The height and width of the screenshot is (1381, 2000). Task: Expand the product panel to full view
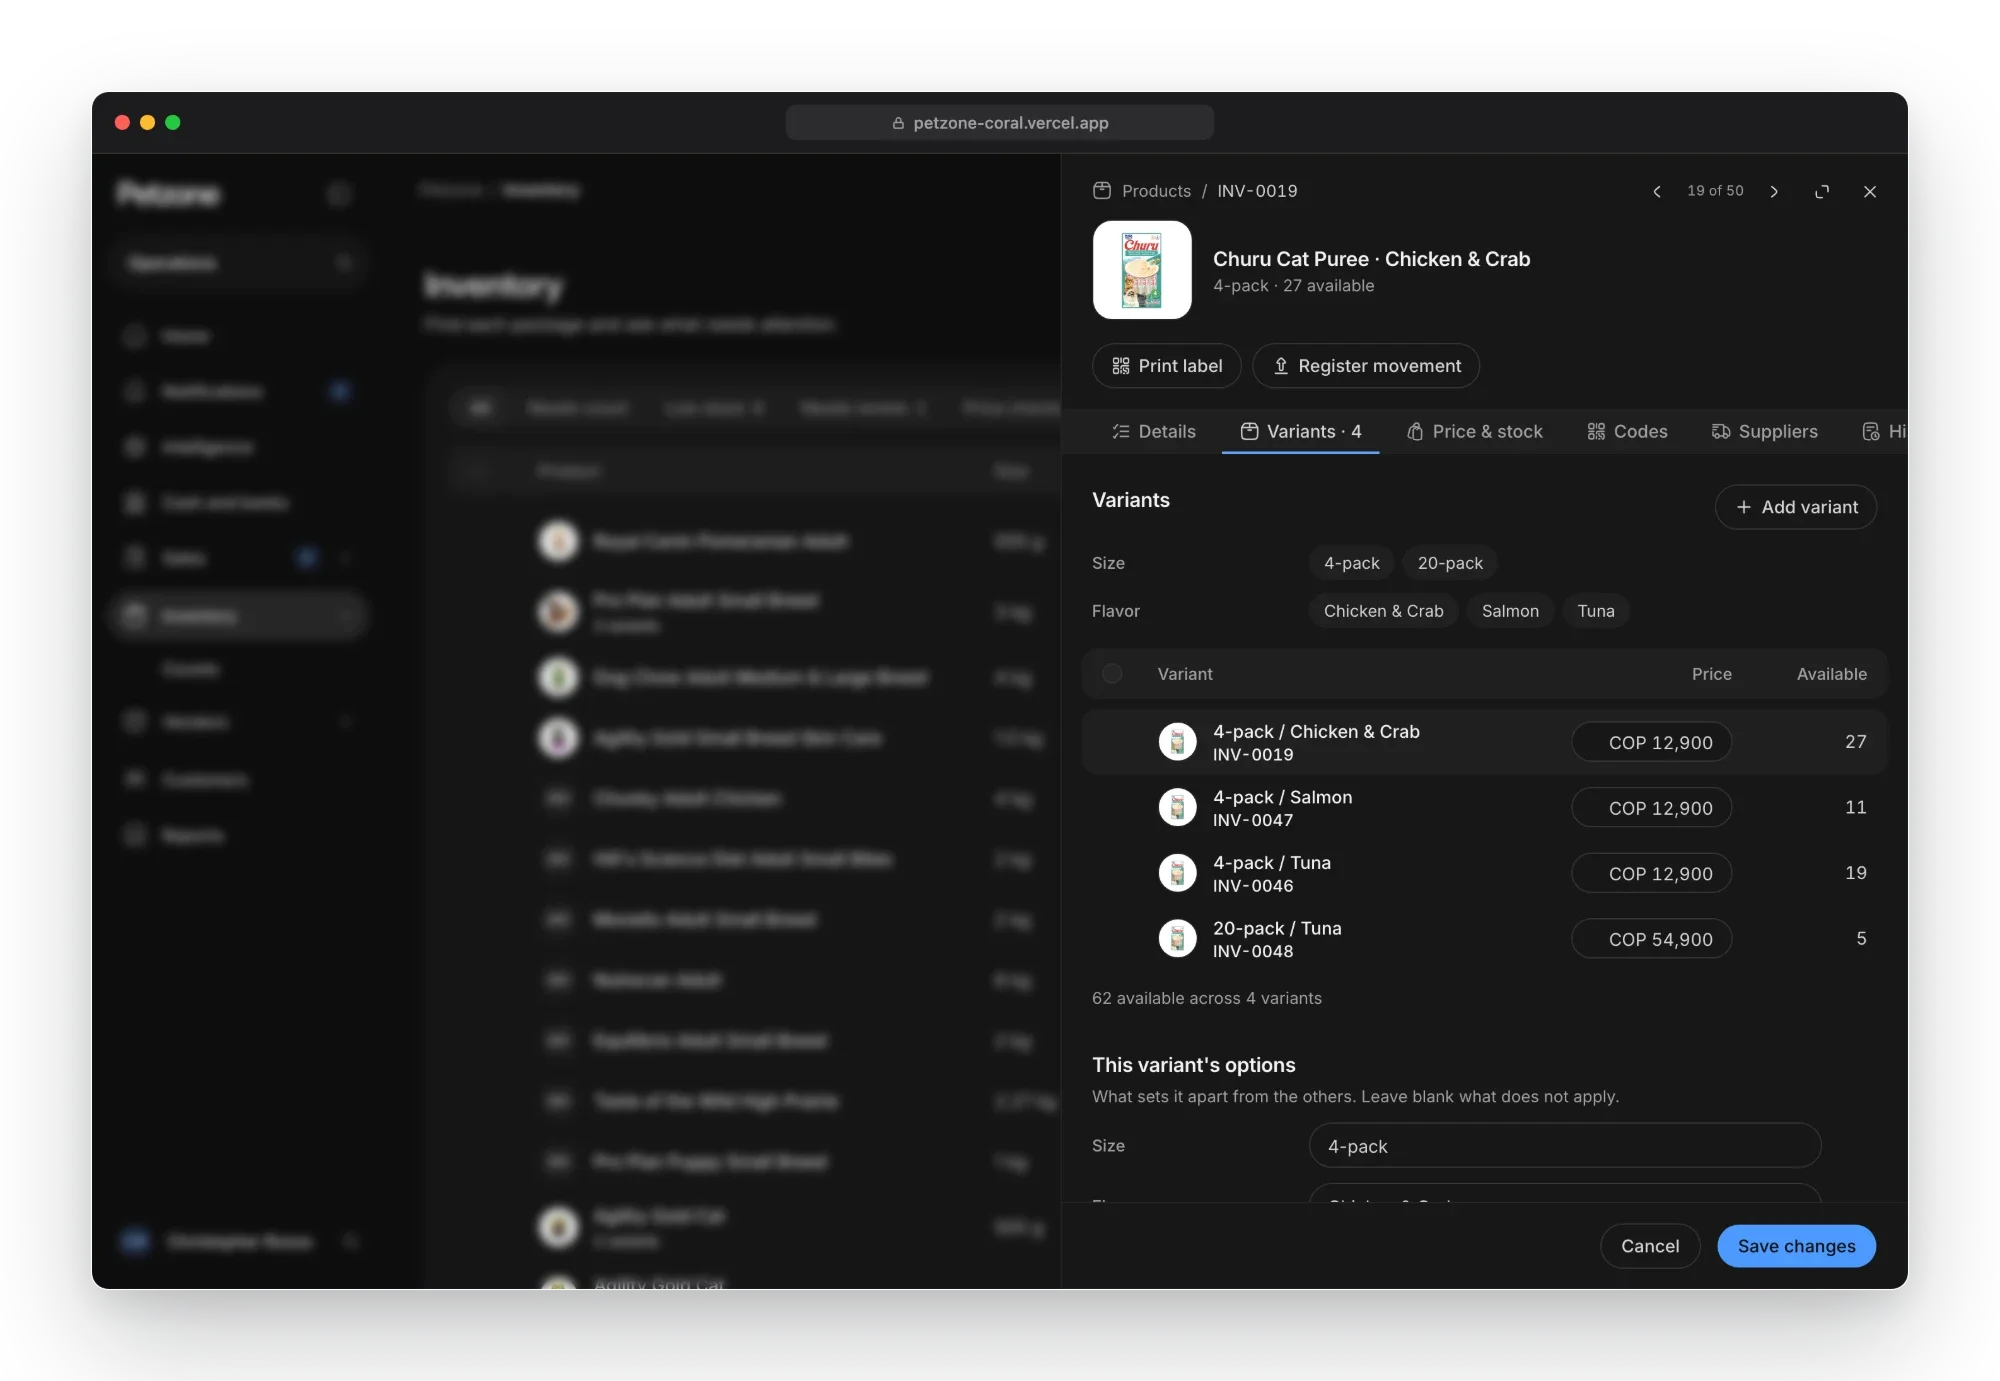click(1822, 191)
